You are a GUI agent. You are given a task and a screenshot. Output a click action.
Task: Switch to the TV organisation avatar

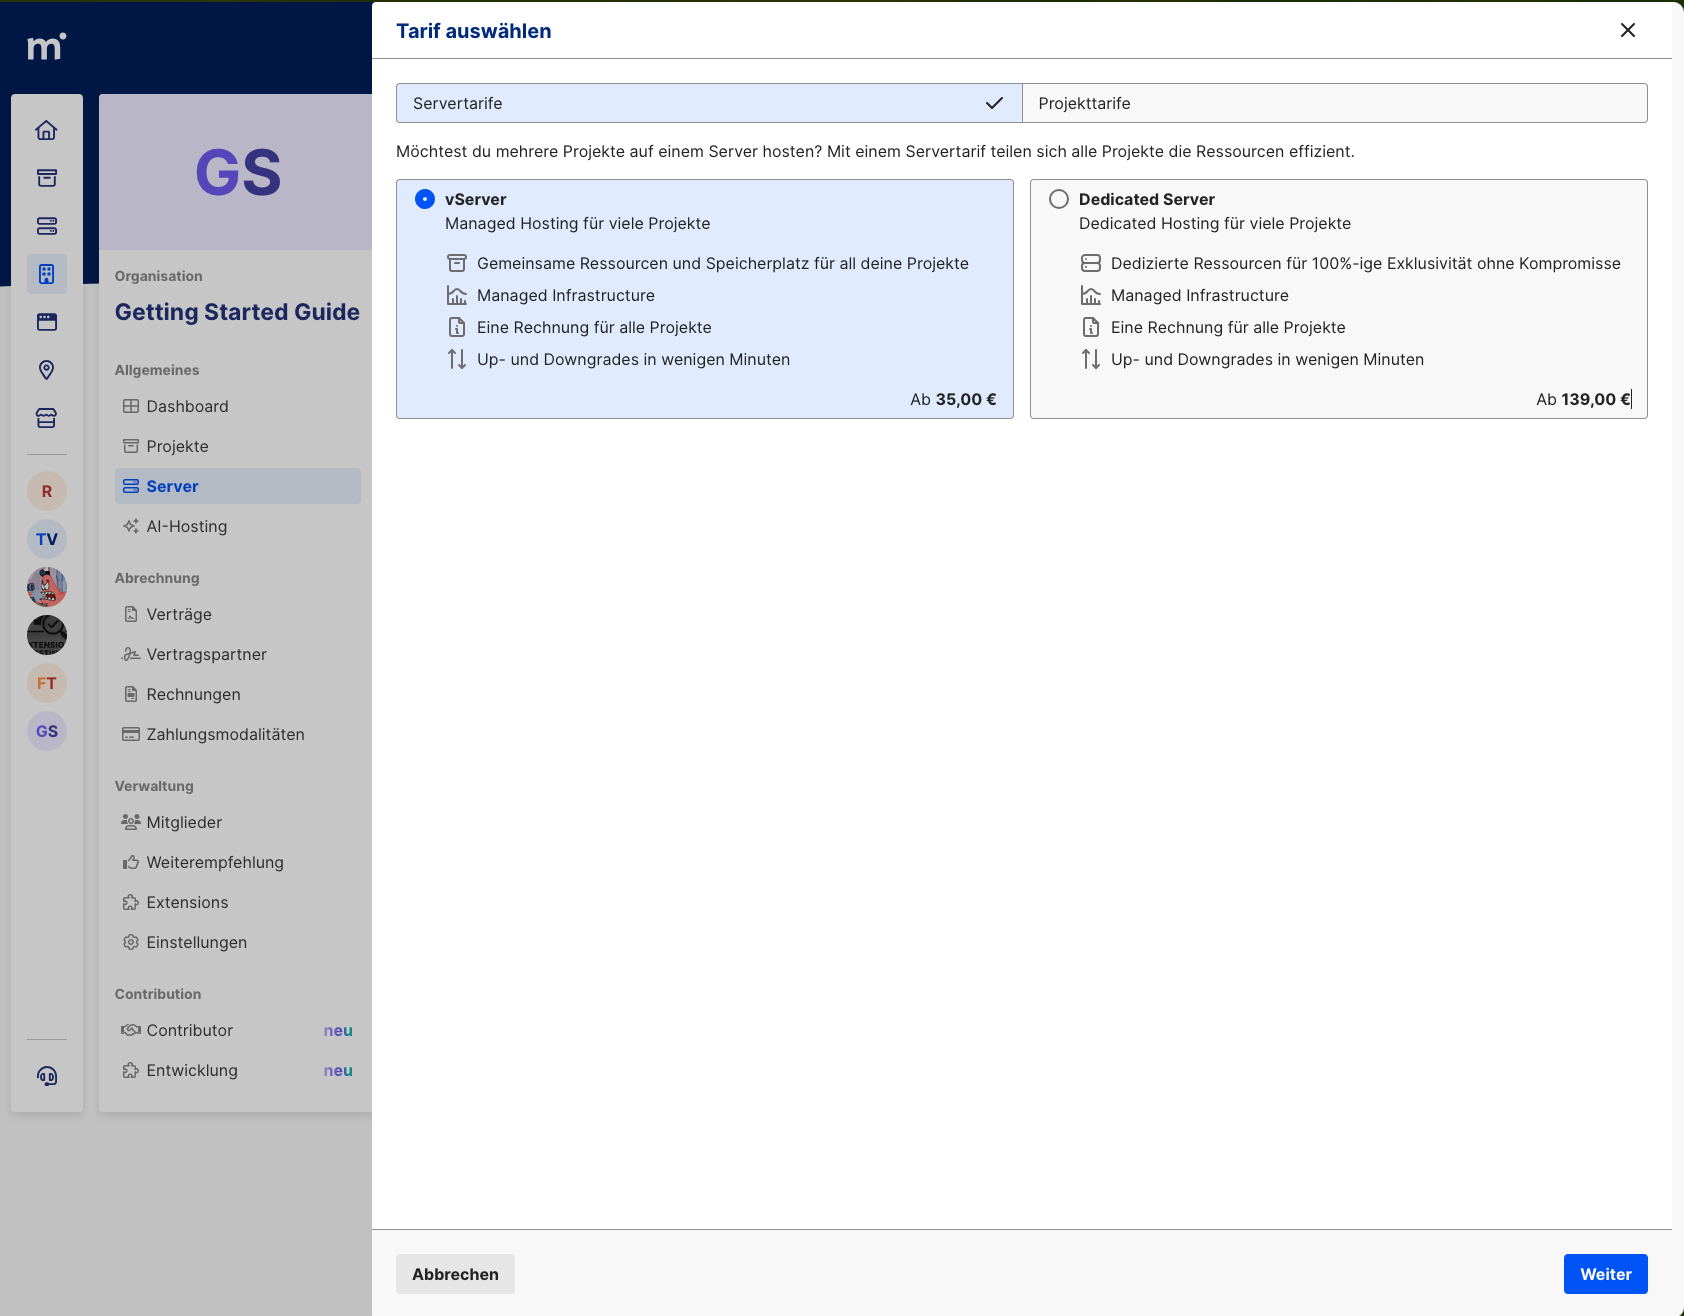[x=47, y=539]
